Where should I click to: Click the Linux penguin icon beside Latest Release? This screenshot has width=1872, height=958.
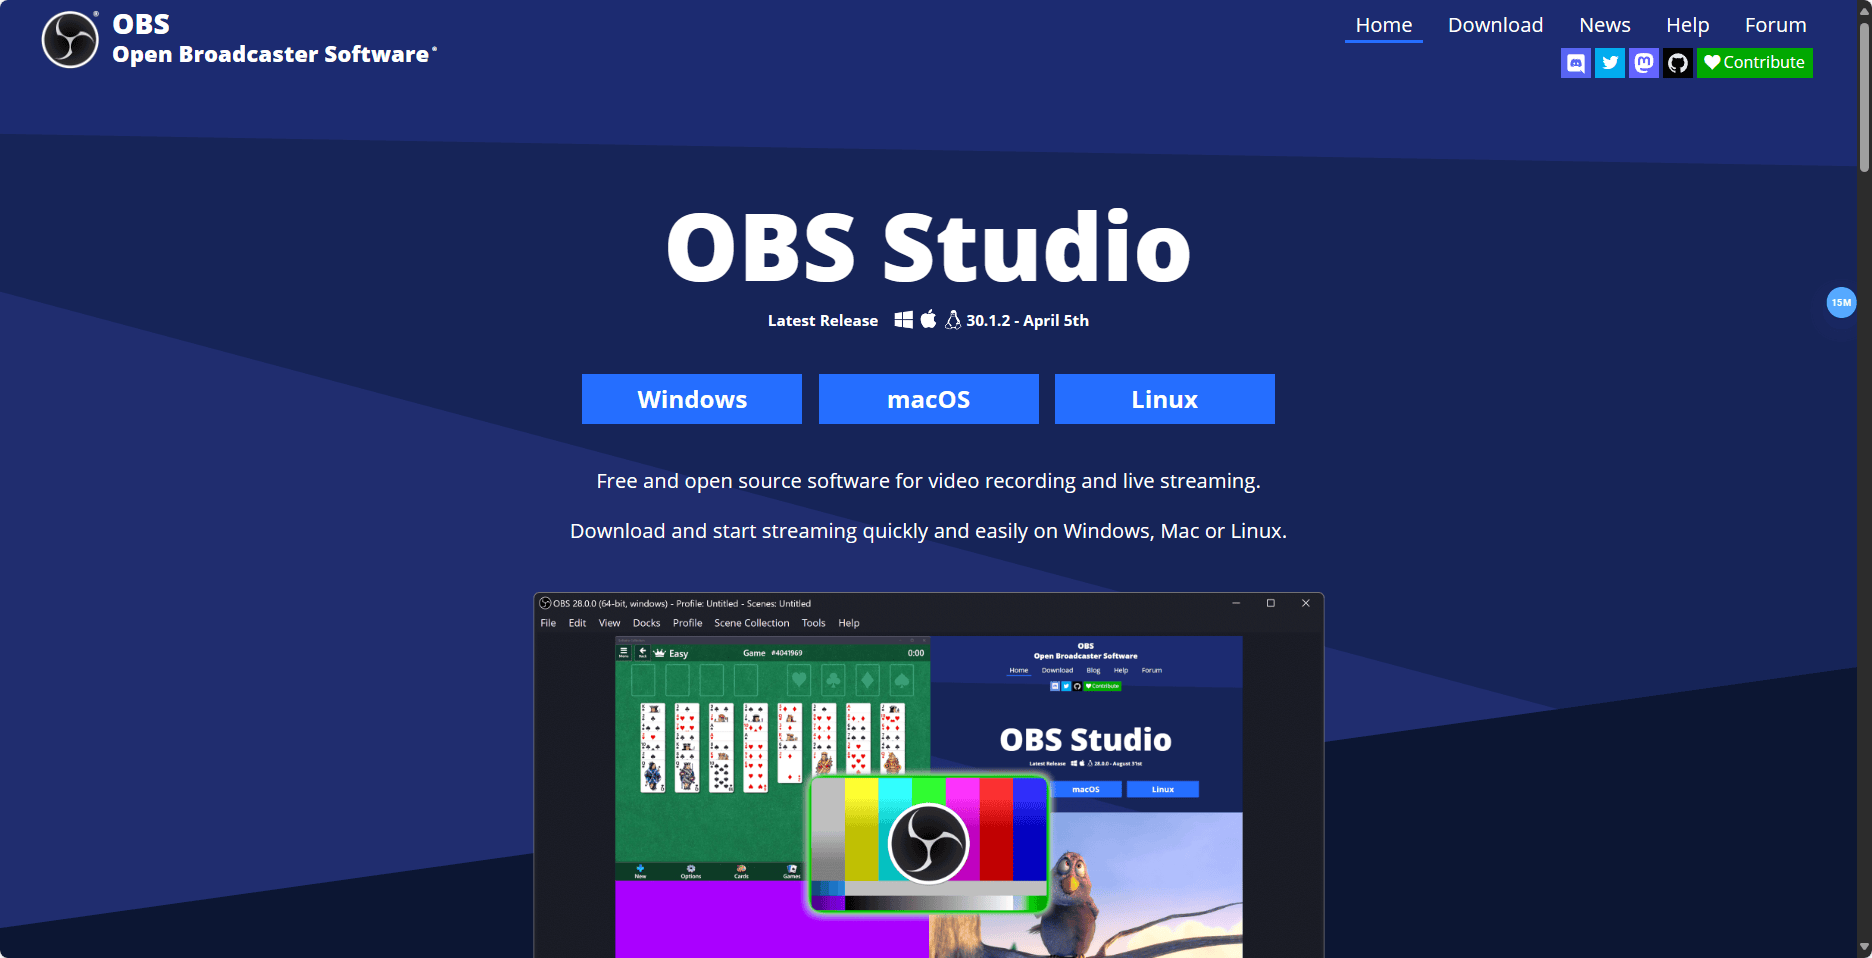click(x=953, y=319)
